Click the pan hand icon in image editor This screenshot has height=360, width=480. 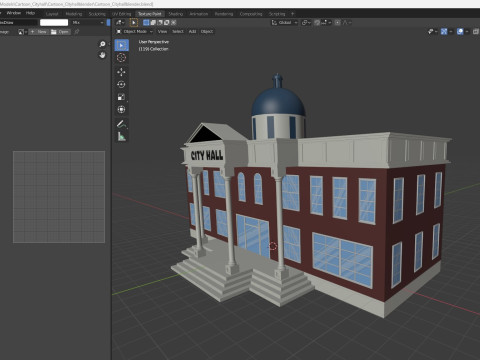[102, 55]
